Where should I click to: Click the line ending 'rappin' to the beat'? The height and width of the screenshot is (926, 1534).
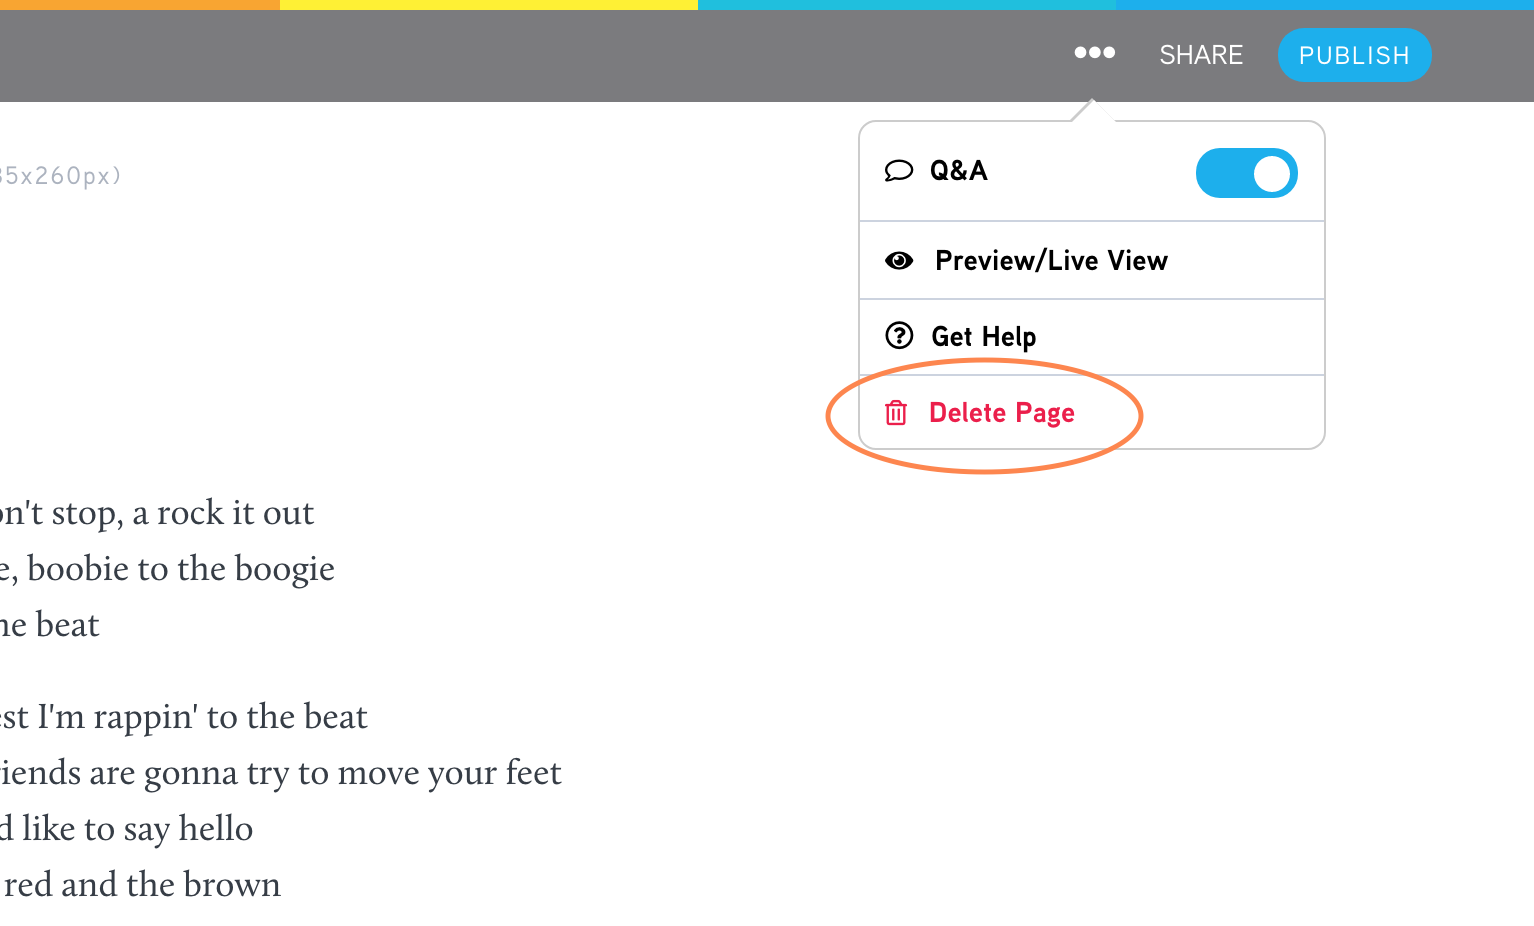tap(184, 717)
